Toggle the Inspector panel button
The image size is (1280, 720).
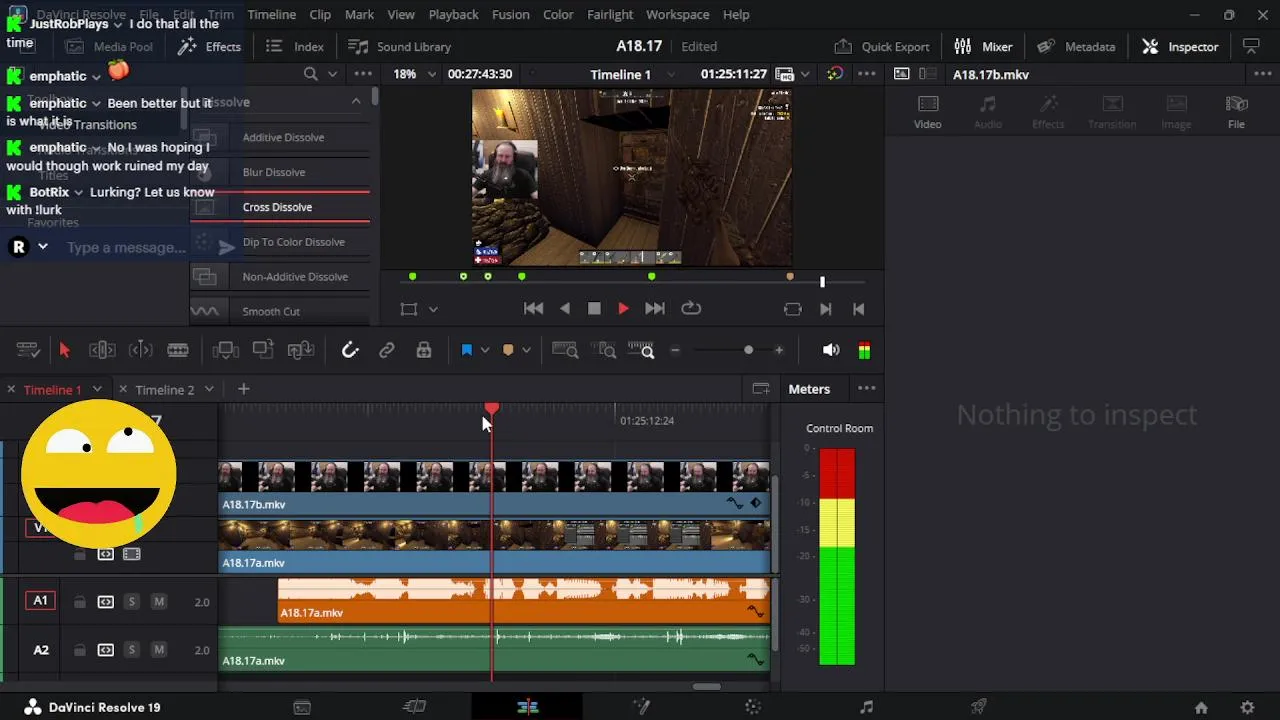pos(1181,47)
